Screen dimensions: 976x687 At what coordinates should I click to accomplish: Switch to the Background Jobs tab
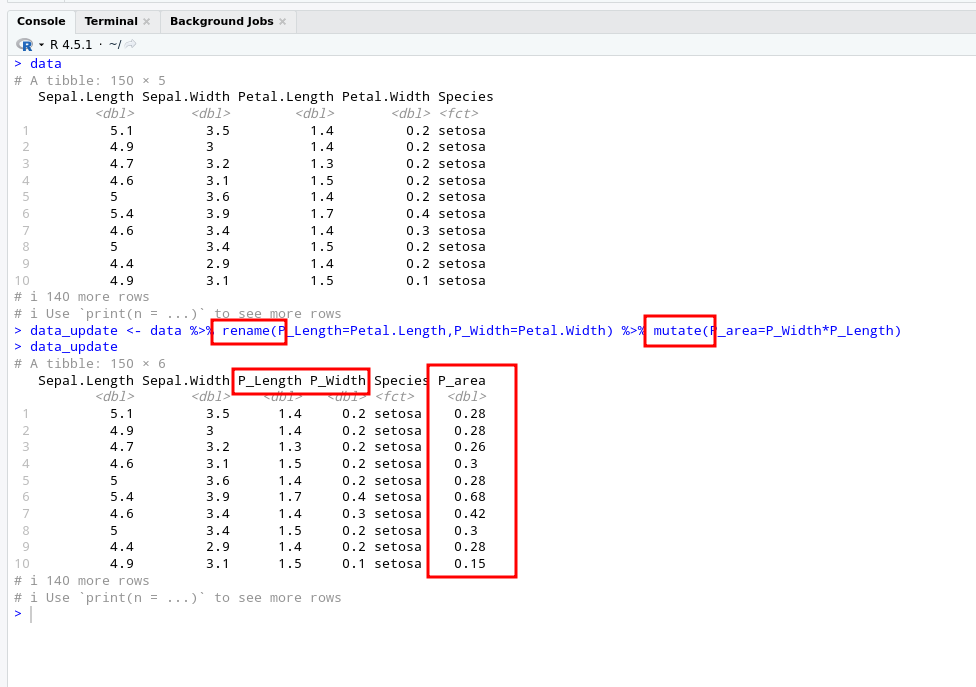click(x=221, y=21)
